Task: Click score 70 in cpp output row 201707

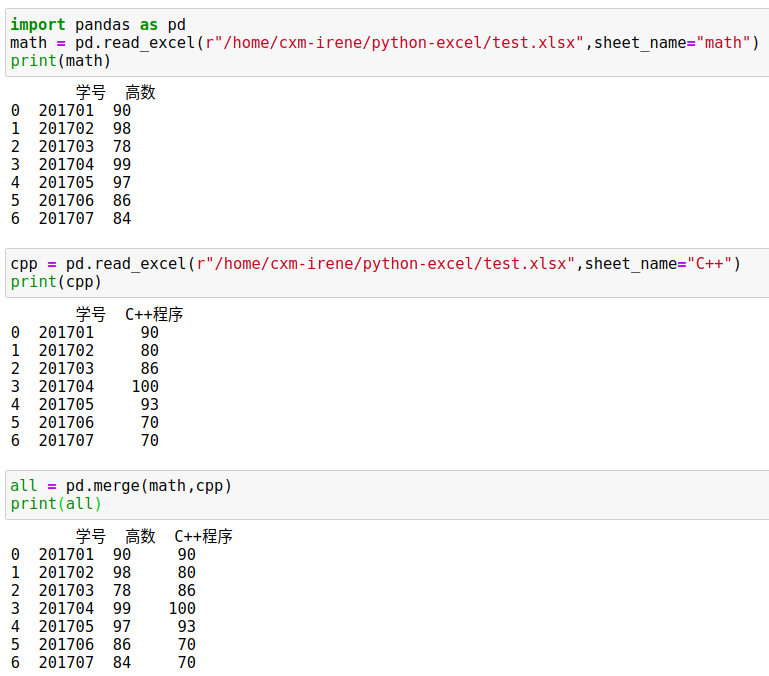Action: [x=150, y=440]
